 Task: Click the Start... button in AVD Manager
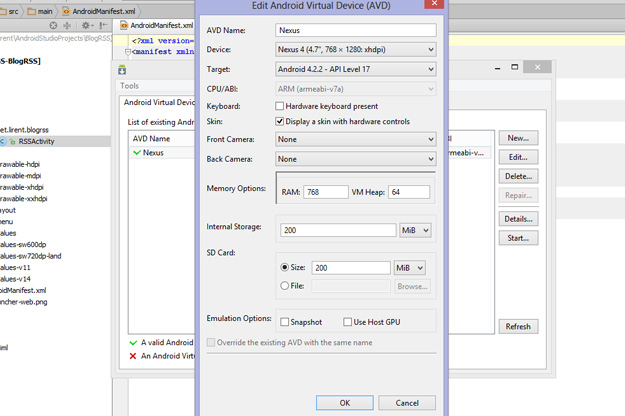point(518,238)
